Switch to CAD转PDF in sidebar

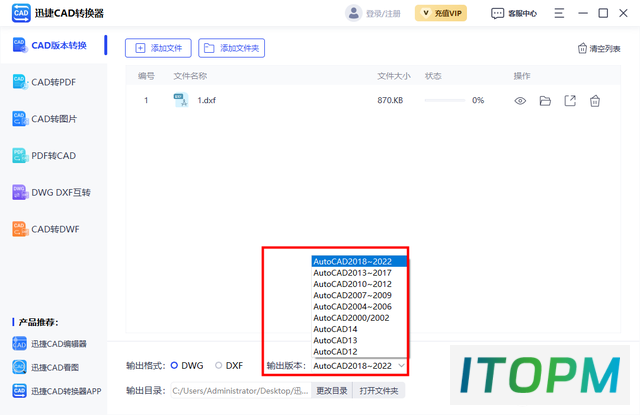click(x=54, y=82)
